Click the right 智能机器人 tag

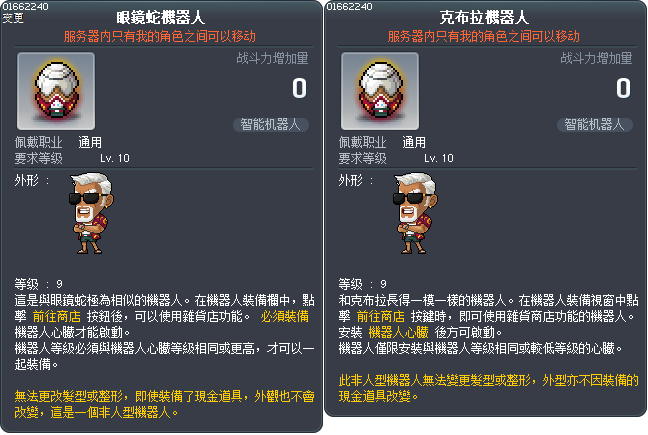595,125
